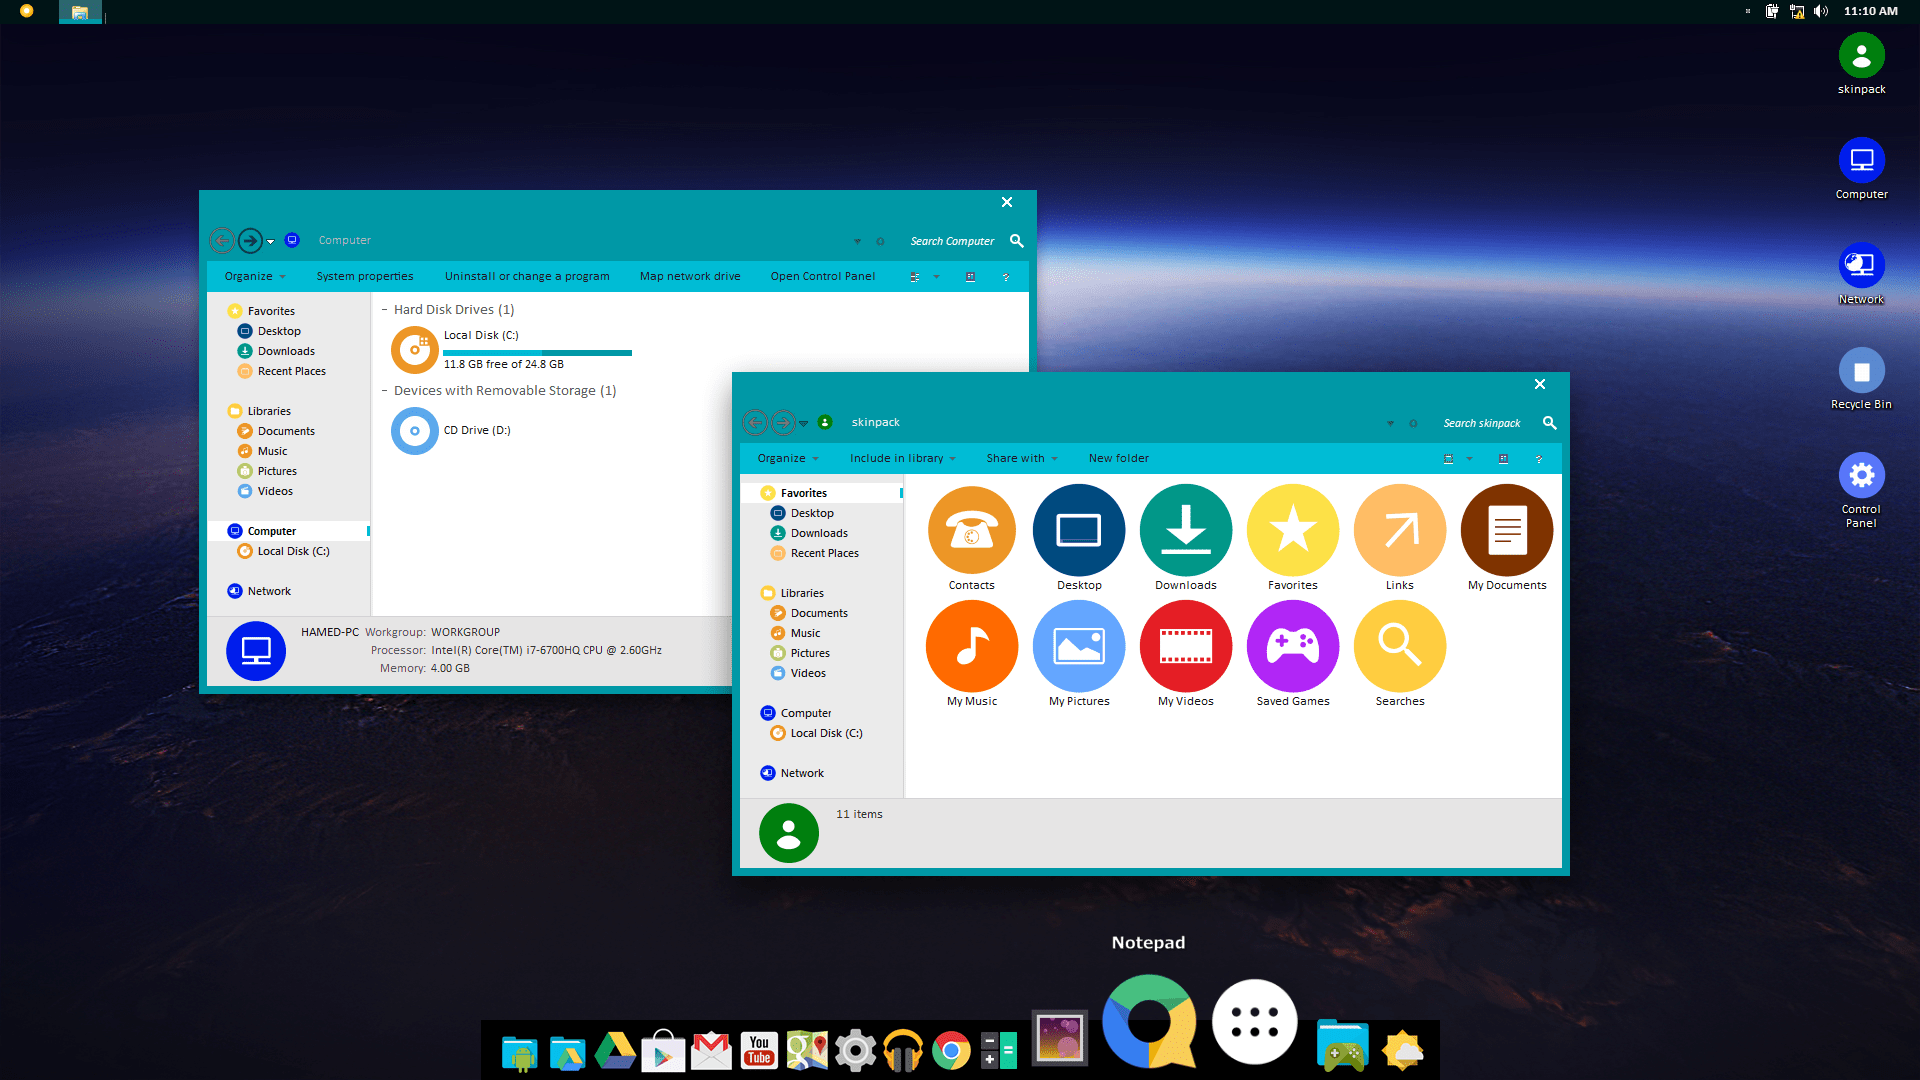The width and height of the screenshot is (1920, 1080).
Task: Open the Share with dropdown
Action: [x=1021, y=458]
